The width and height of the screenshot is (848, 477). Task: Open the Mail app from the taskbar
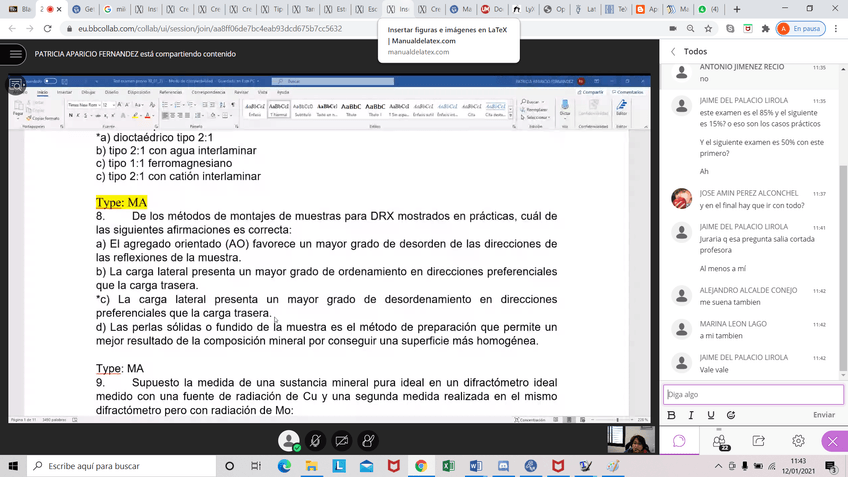click(366, 466)
